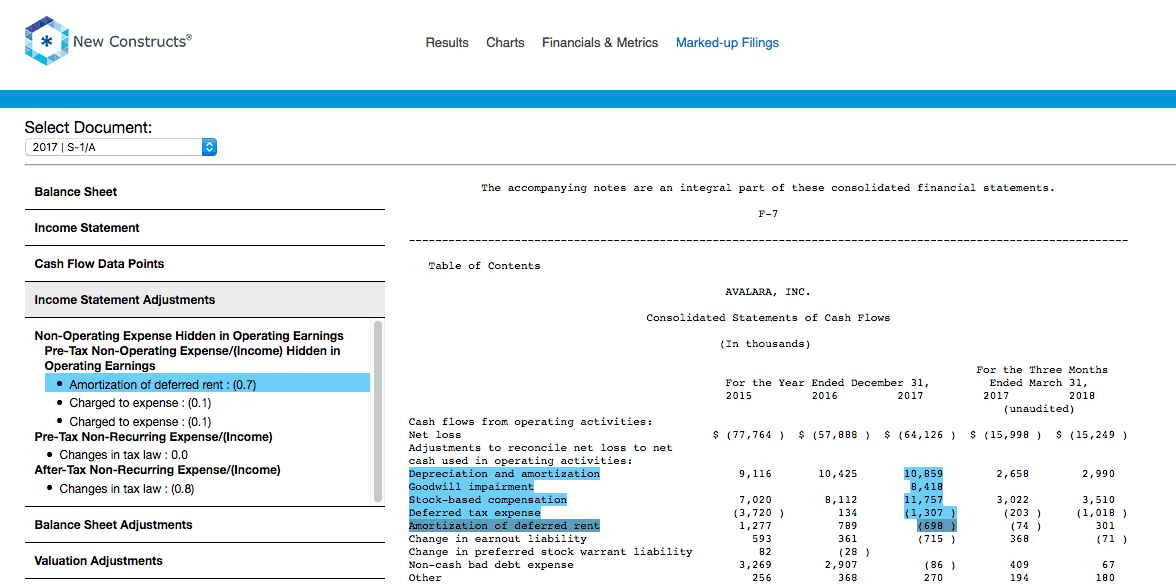Click highlighted Goodwill impairment row label
The width and height of the screenshot is (1176, 585).
(x=471, y=487)
